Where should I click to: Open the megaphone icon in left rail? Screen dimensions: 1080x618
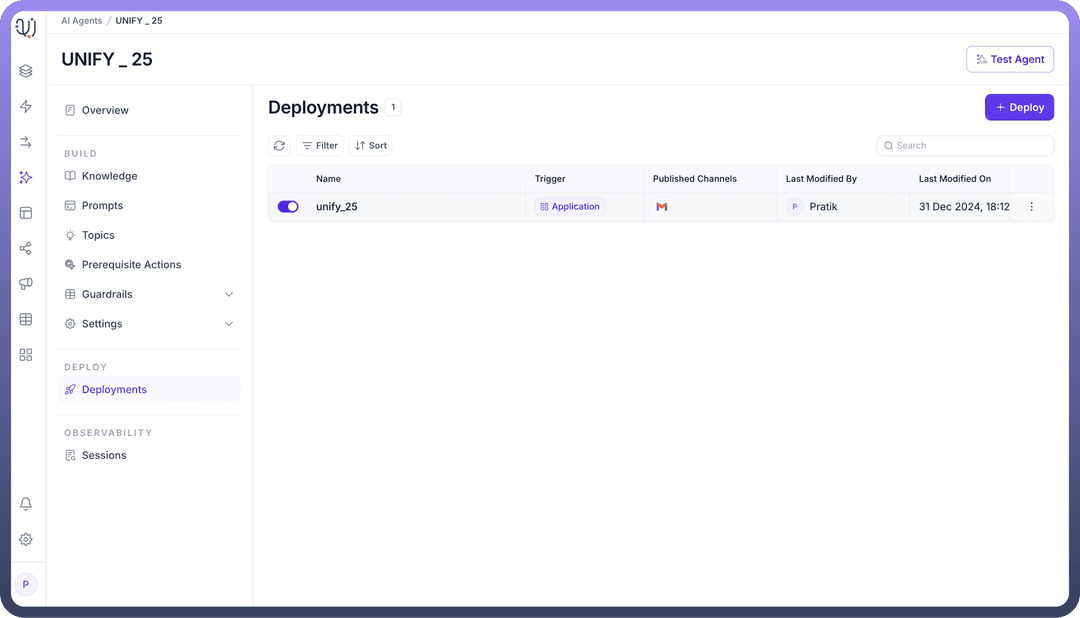(x=26, y=284)
